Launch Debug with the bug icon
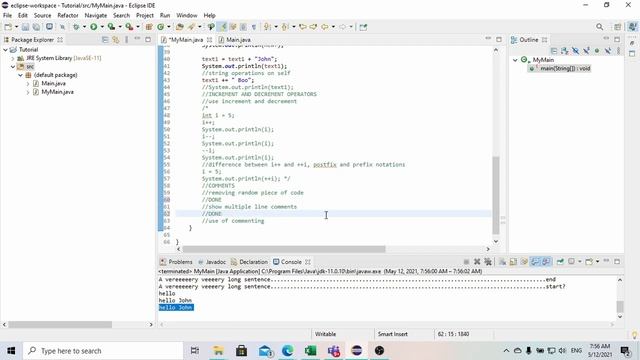The height and width of the screenshot is (360, 640). (x=76, y=27)
